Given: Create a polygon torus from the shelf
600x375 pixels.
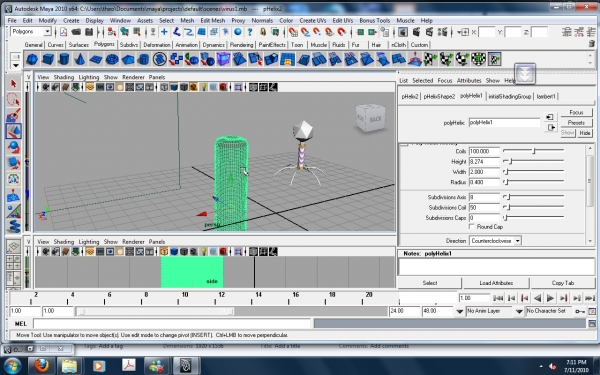Looking at the screenshot, I should pos(112,59).
